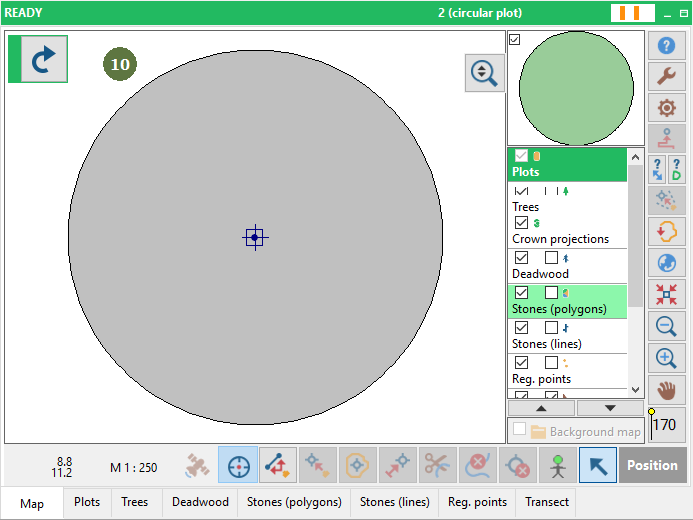Click the blue globe button
Image resolution: width=693 pixels, height=520 pixels.
coord(666,263)
